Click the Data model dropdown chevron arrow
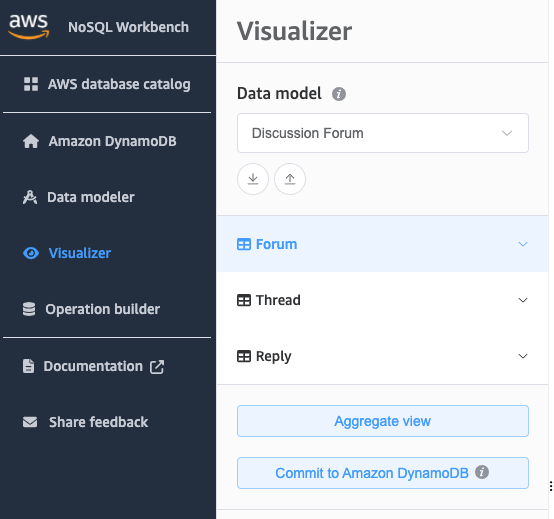The height and width of the screenshot is (519, 554). [x=507, y=133]
